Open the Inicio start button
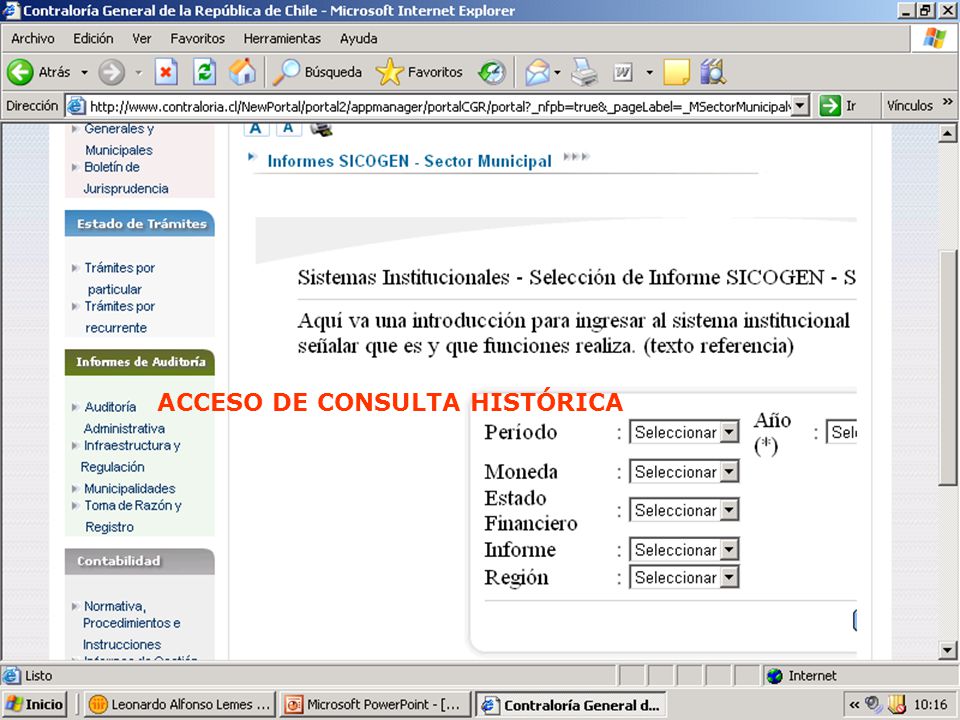The image size is (960, 720). (35, 705)
